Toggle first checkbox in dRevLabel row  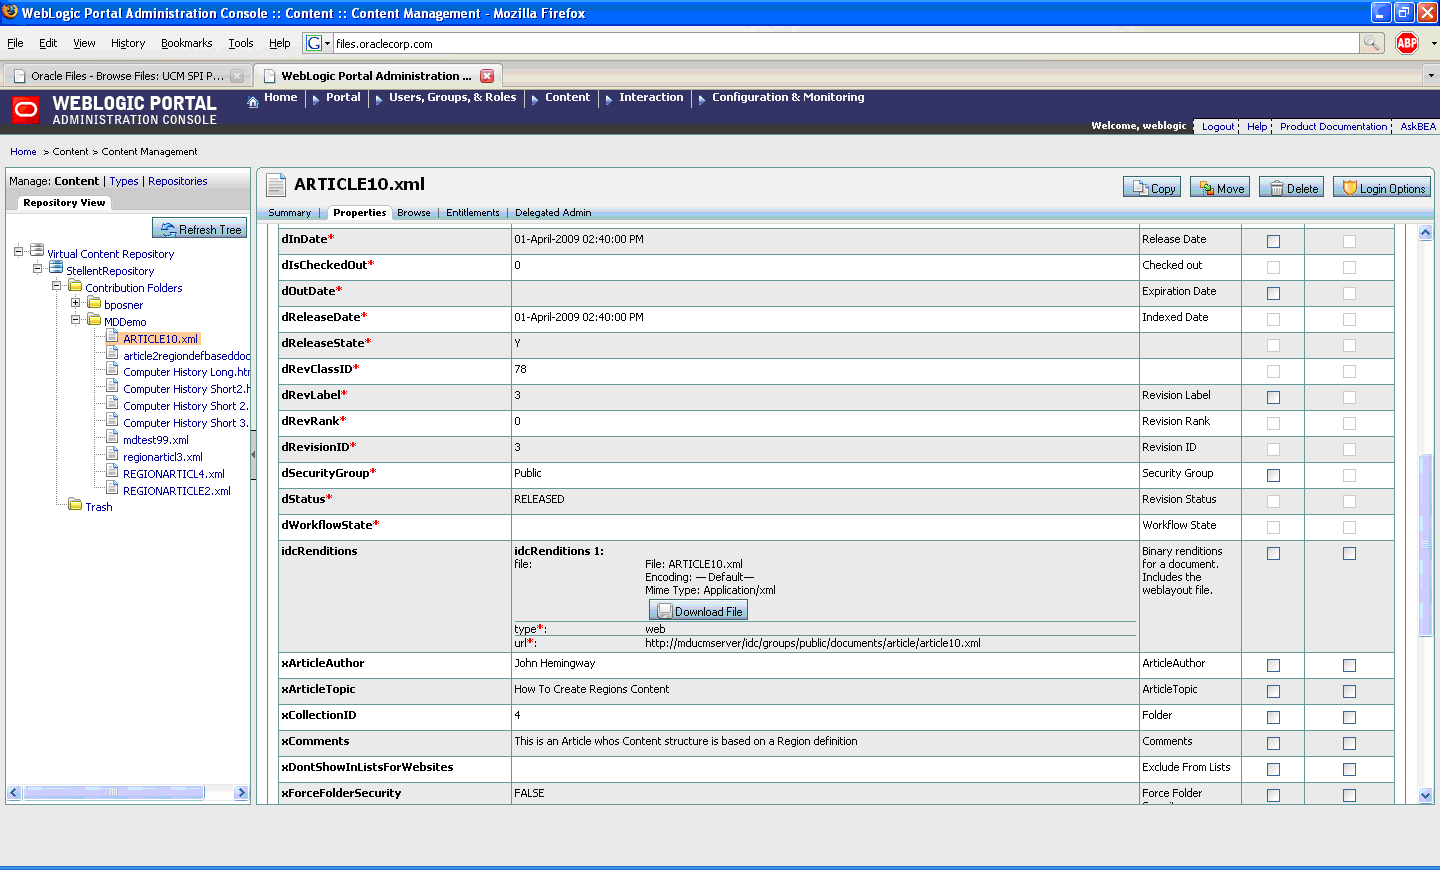coord(1273,397)
